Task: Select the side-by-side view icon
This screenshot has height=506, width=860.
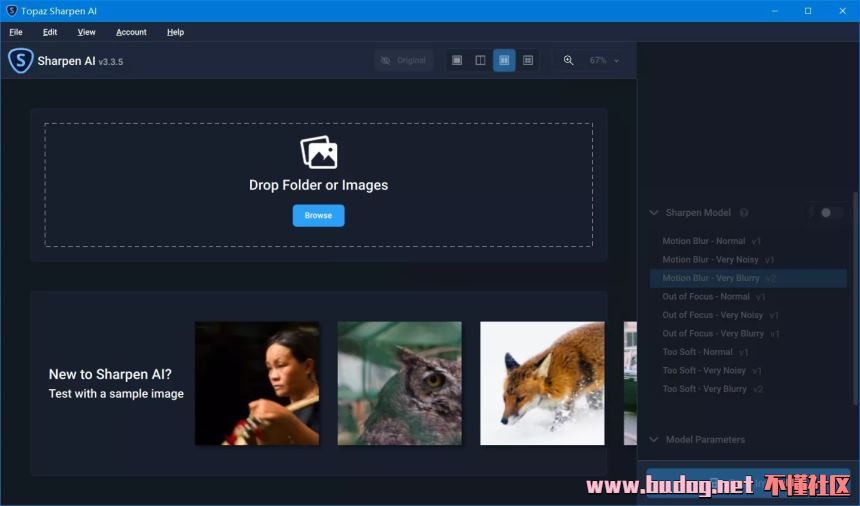Action: (504, 60)
